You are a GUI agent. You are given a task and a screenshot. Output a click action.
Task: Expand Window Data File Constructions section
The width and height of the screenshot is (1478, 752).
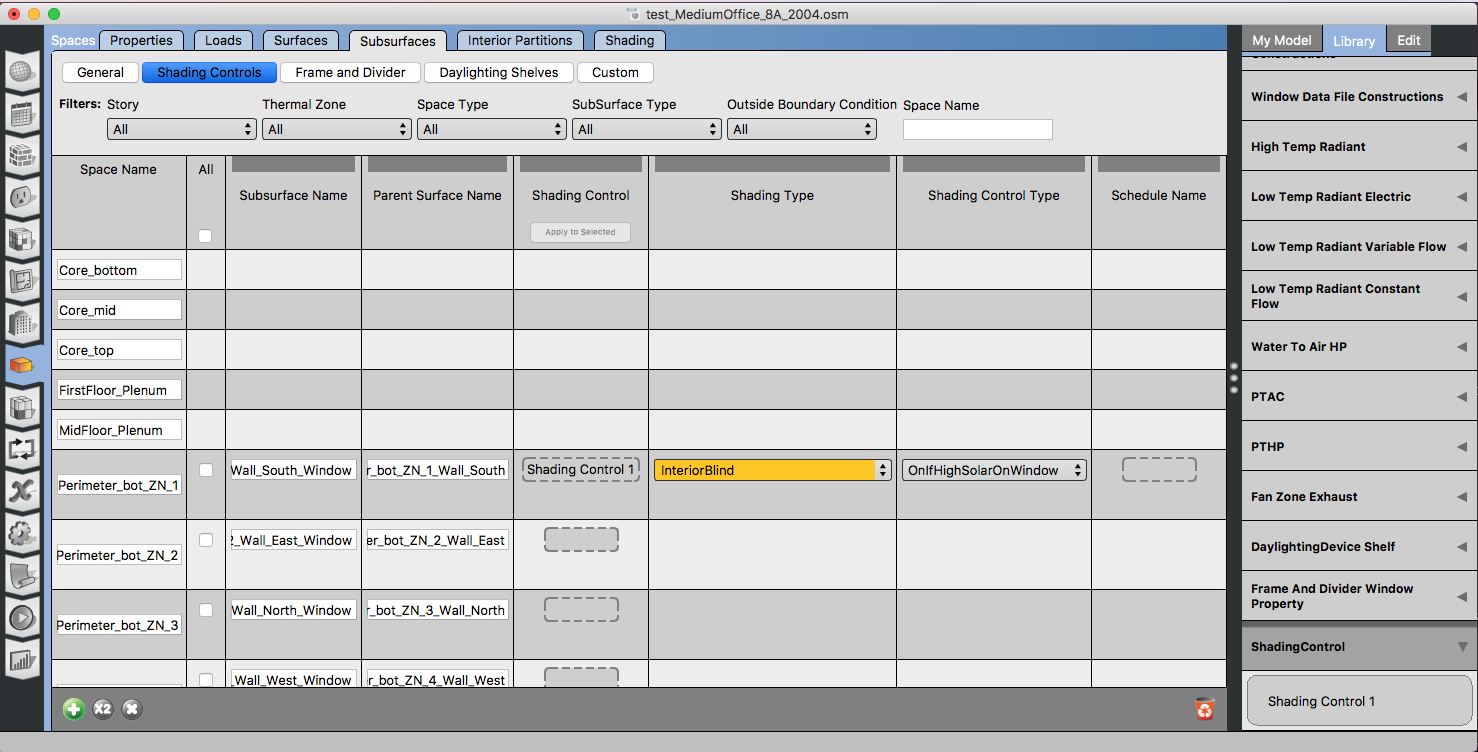point(1462,97)
